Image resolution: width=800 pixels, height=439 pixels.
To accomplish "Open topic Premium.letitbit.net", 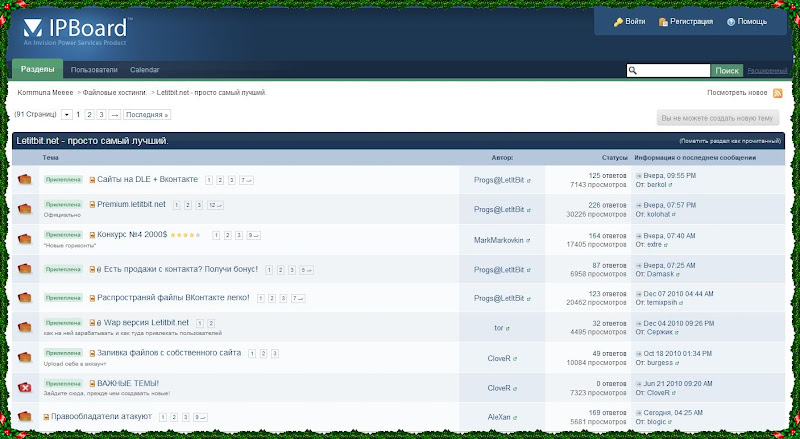I will [131, 204].
